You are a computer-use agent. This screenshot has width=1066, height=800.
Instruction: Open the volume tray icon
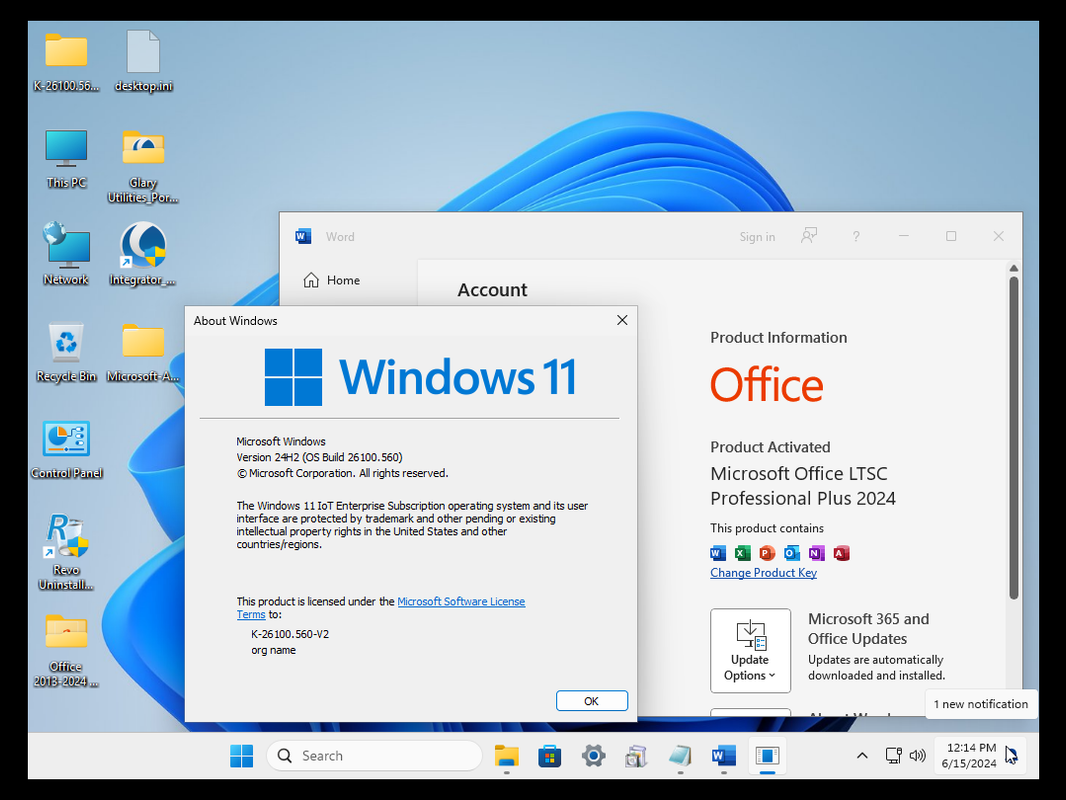(918, 755)
